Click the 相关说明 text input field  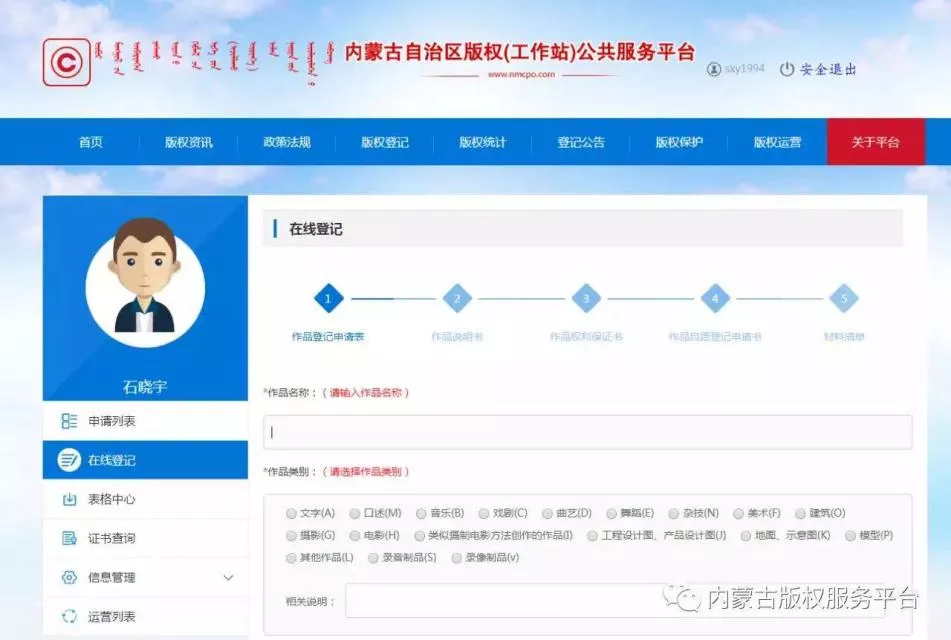tap(615, 601)
